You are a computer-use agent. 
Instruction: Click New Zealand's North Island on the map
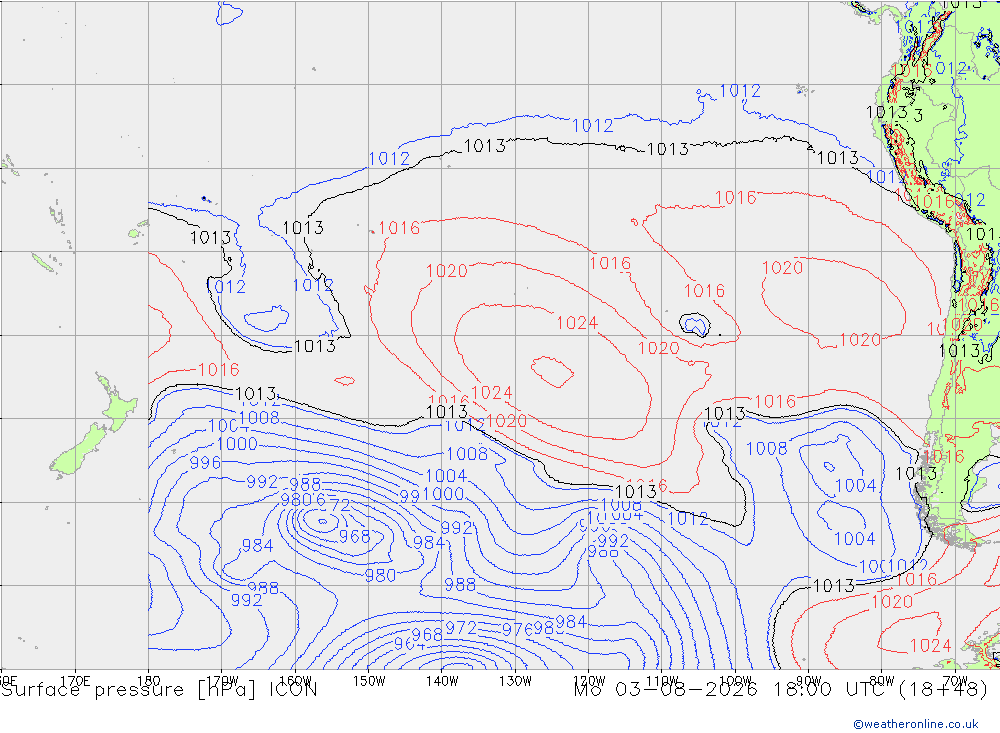(x=117, y=402)
